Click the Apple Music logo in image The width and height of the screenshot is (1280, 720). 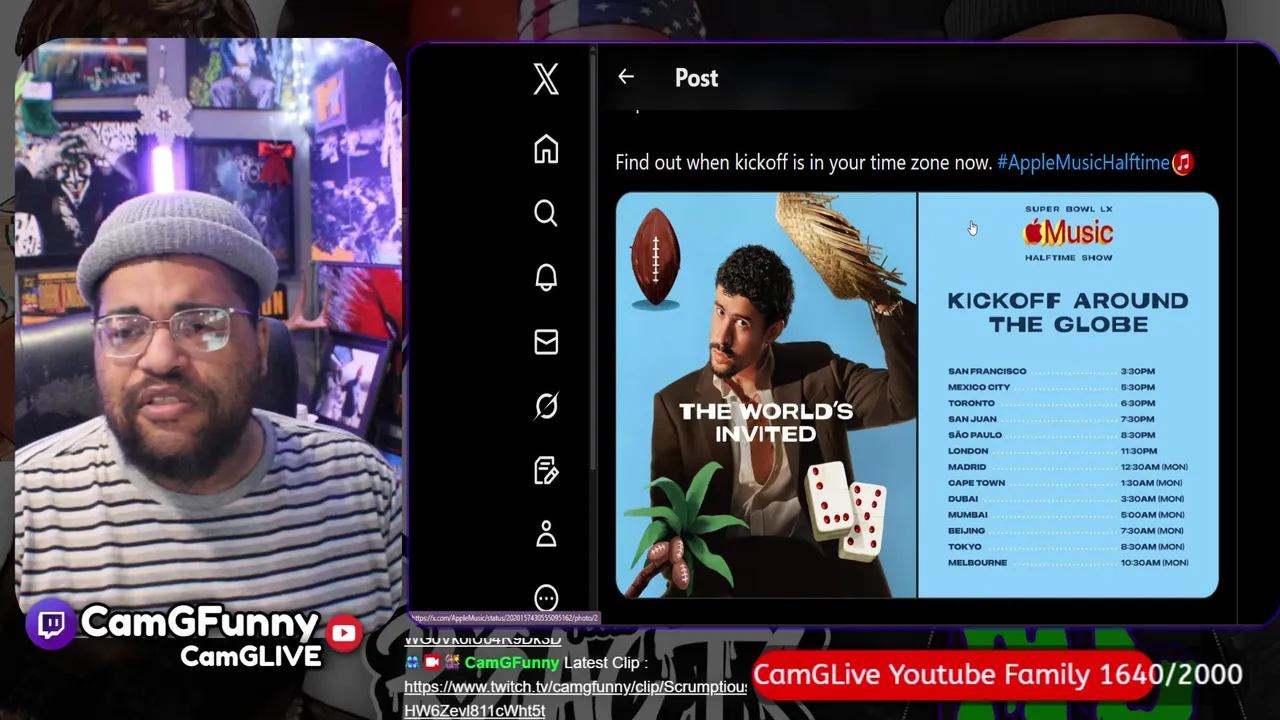(1068, 233)
